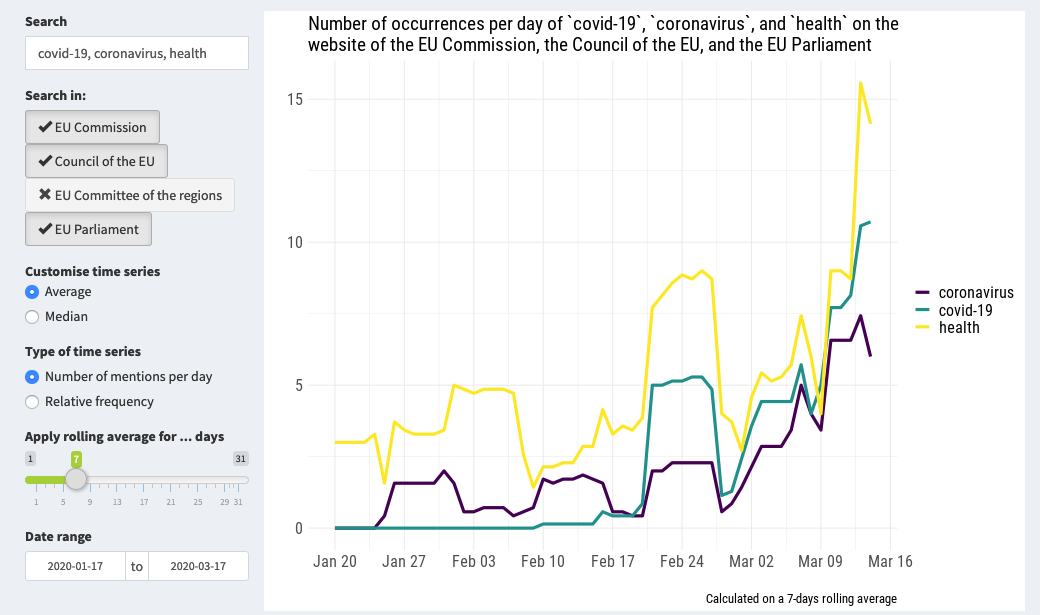Click the checkmark icon on EU Commission
This screenshot has height=615, width=1044.
45,127
